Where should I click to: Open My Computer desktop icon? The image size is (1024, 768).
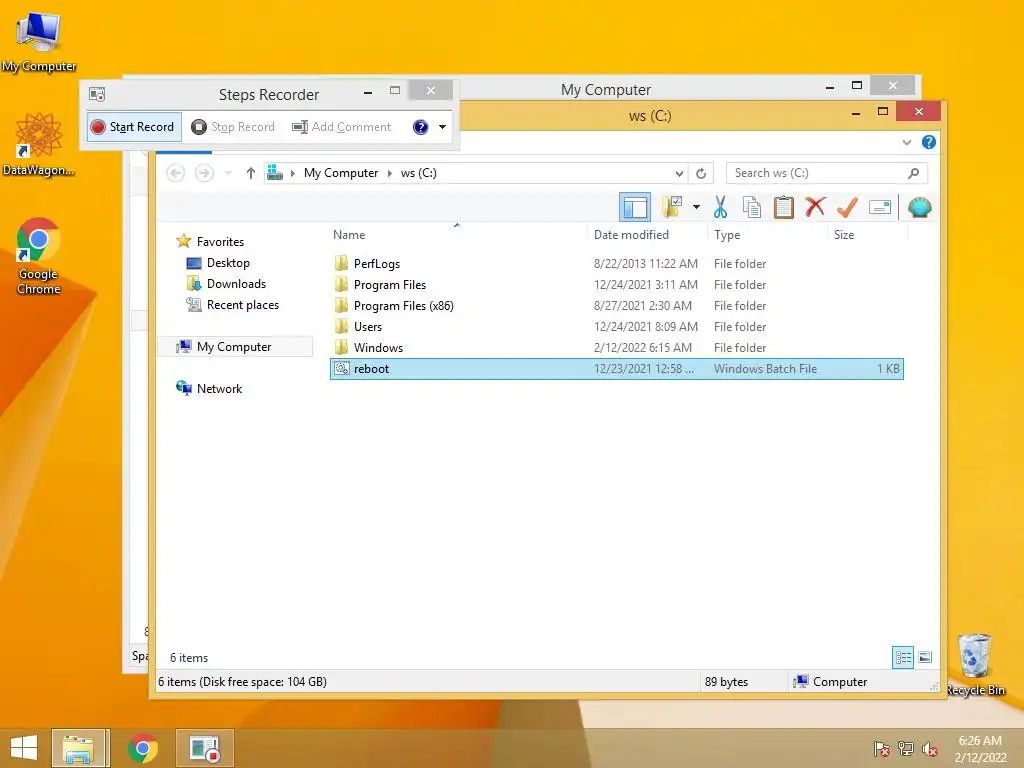click(38, 41)
